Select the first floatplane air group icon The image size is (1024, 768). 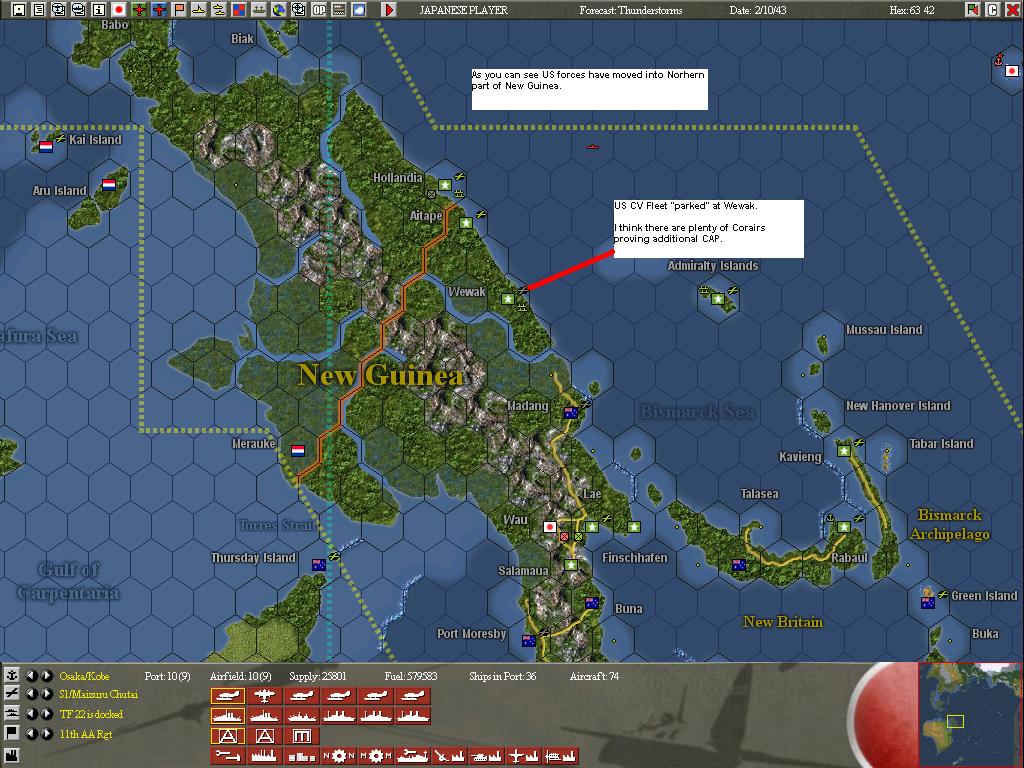coord(227,696)
